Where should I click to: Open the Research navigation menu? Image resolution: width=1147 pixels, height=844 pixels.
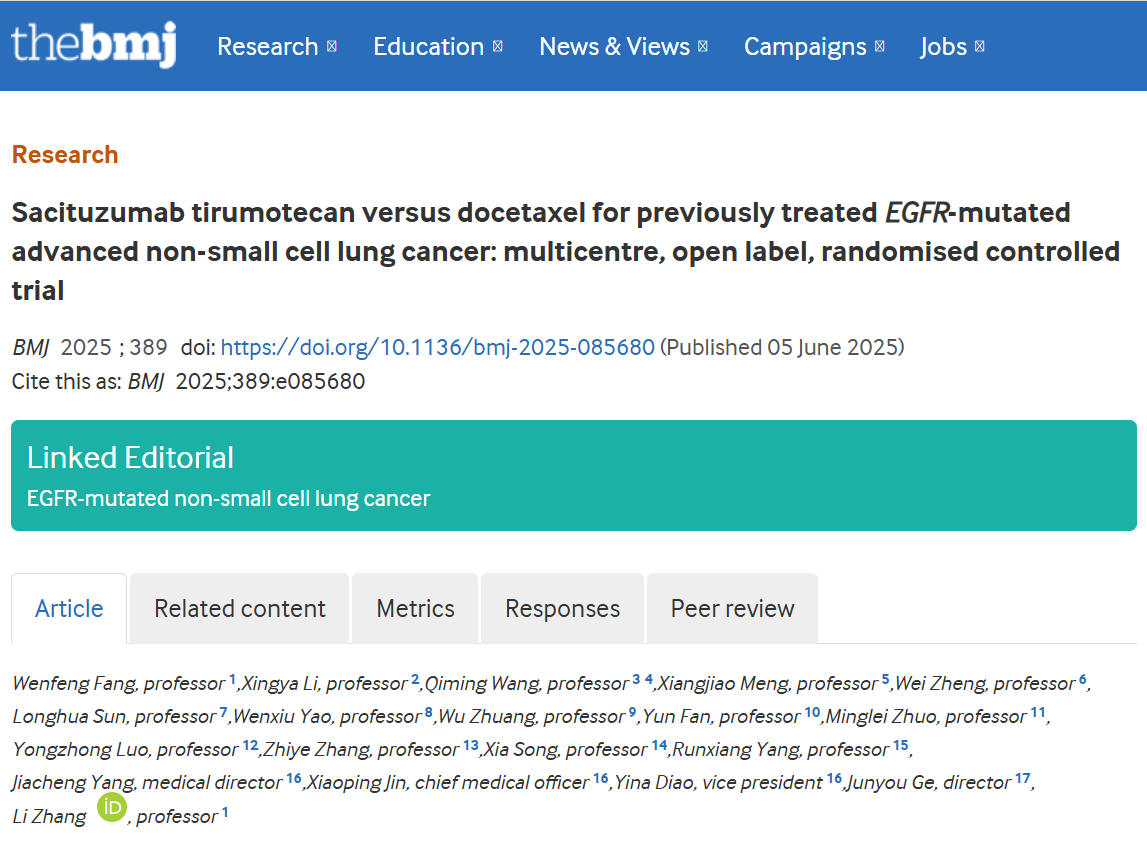click(x=267, y=47)
